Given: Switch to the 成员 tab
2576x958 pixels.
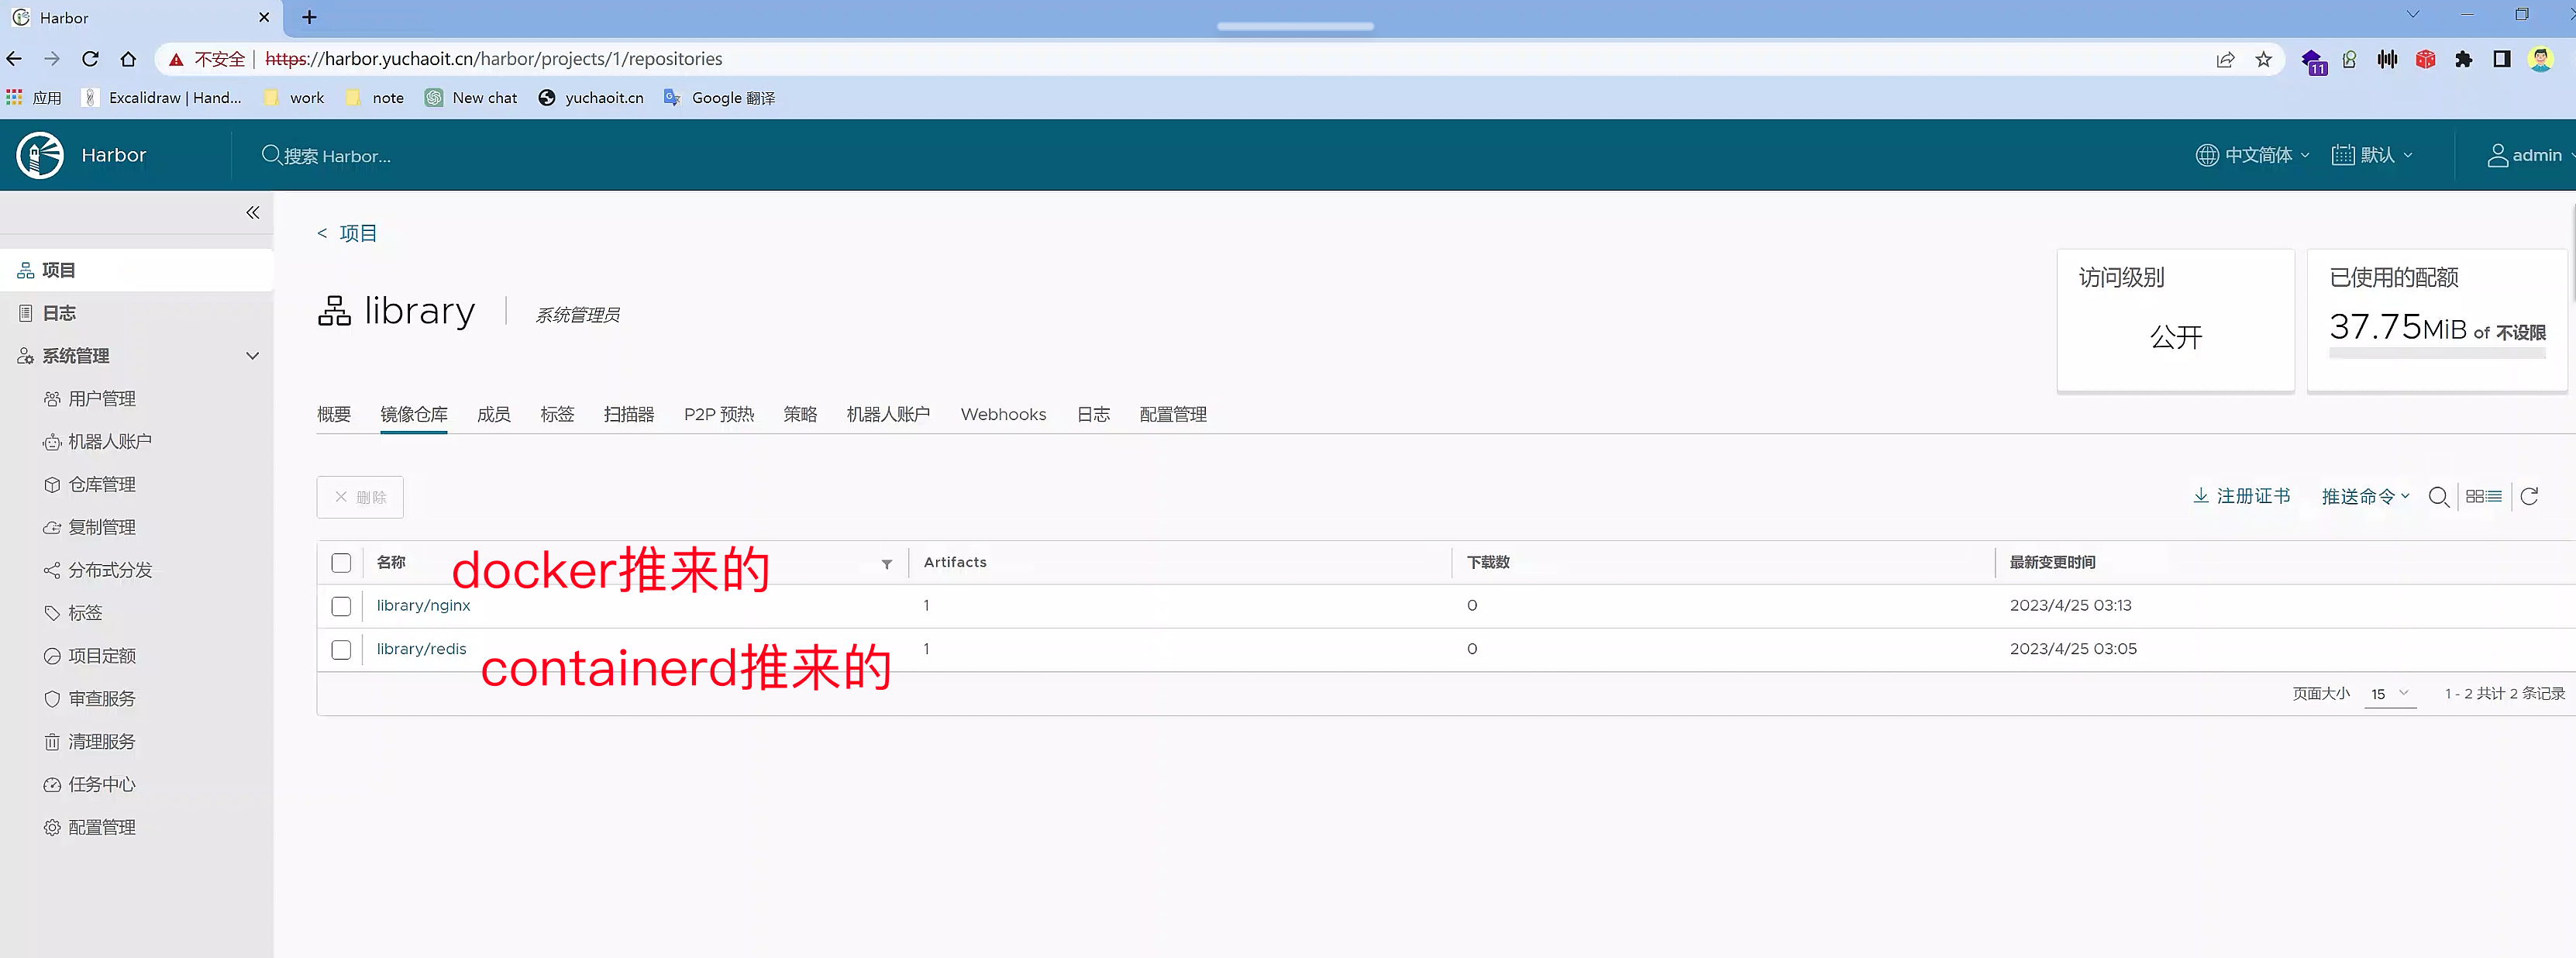Looking at the screenshot, I should (x=493, y=414).
